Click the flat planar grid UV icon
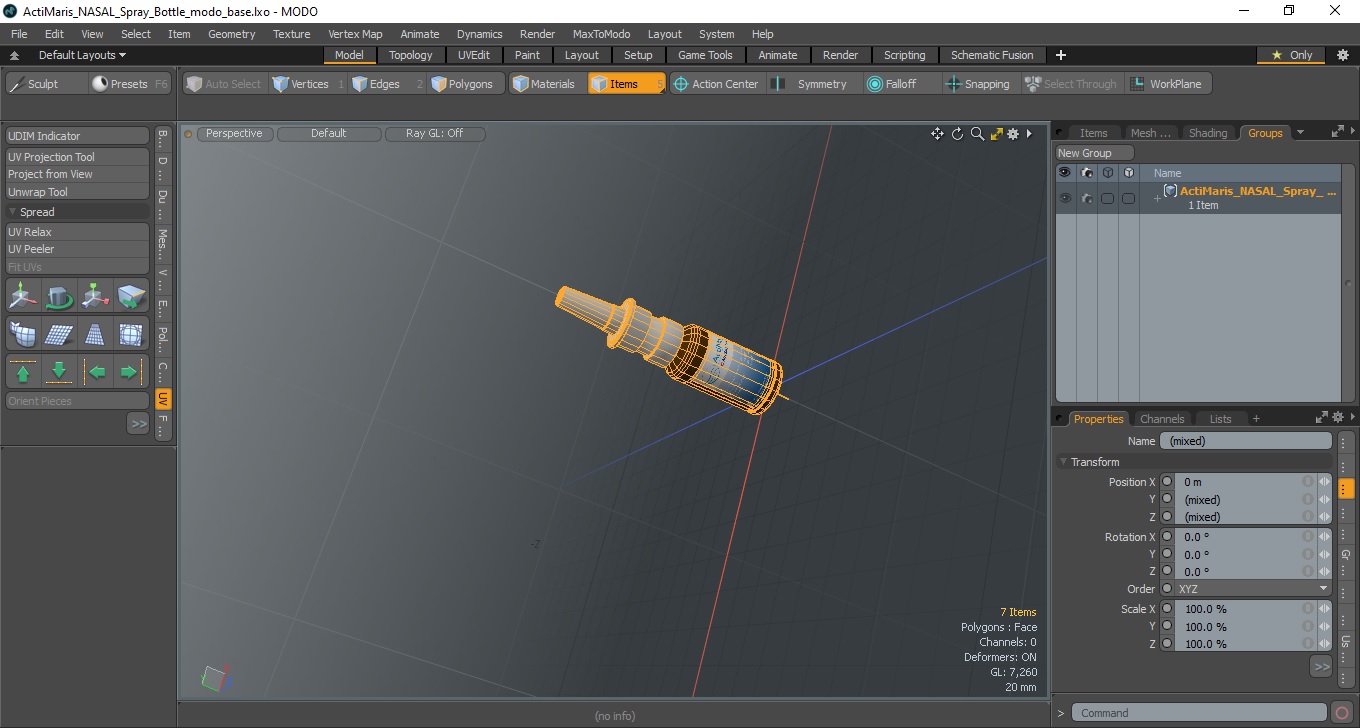Screen dimensions: 1360x728 point(59,334)
